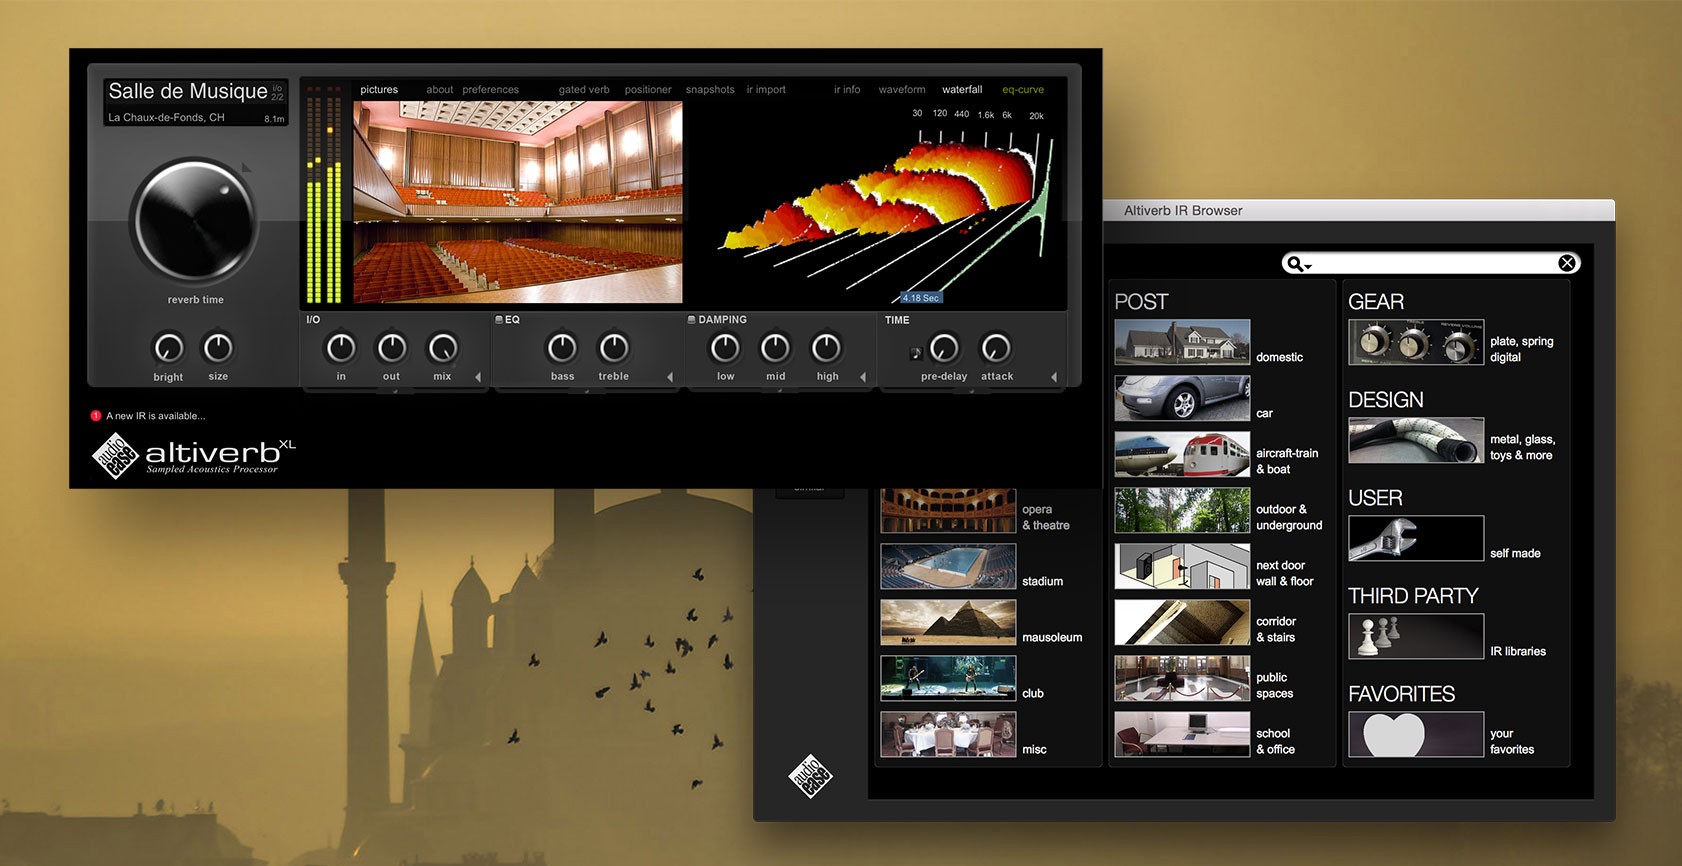This screenshot has width=1682, height=866.
Task: Open the DESIGN metal, glass, toys category
Action: coord(1416,441)
